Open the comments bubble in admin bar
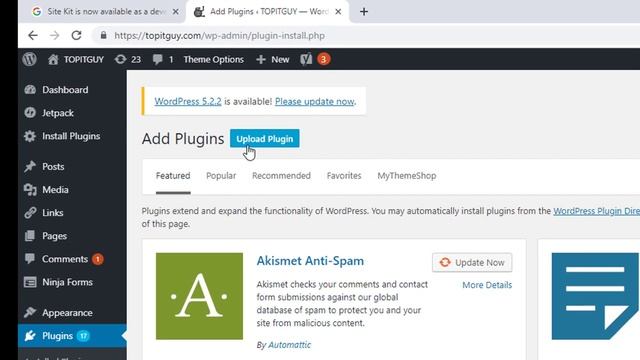The image size is (640, 360). pyautogui.click(x=163, y=60)
